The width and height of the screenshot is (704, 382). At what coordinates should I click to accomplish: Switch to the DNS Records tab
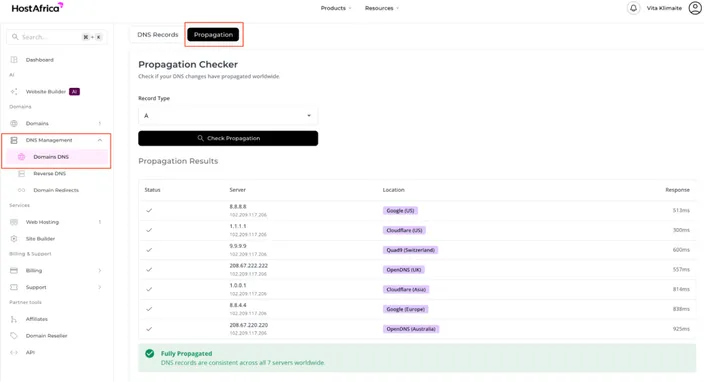[x=158, y=35]
